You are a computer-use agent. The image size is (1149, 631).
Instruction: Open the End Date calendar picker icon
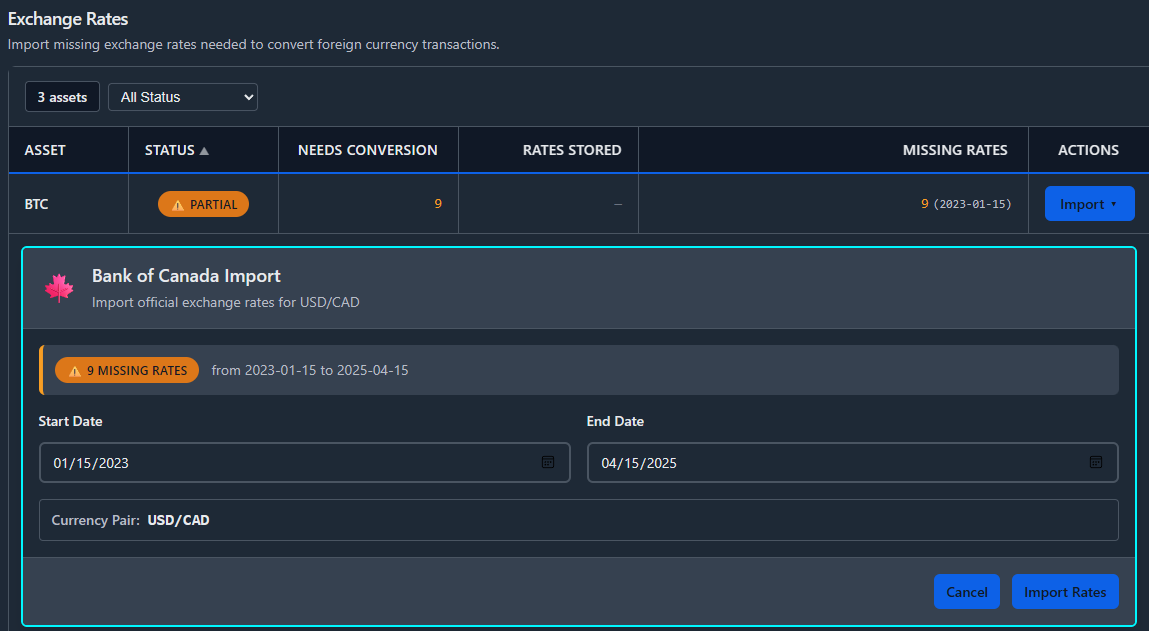1095,462
